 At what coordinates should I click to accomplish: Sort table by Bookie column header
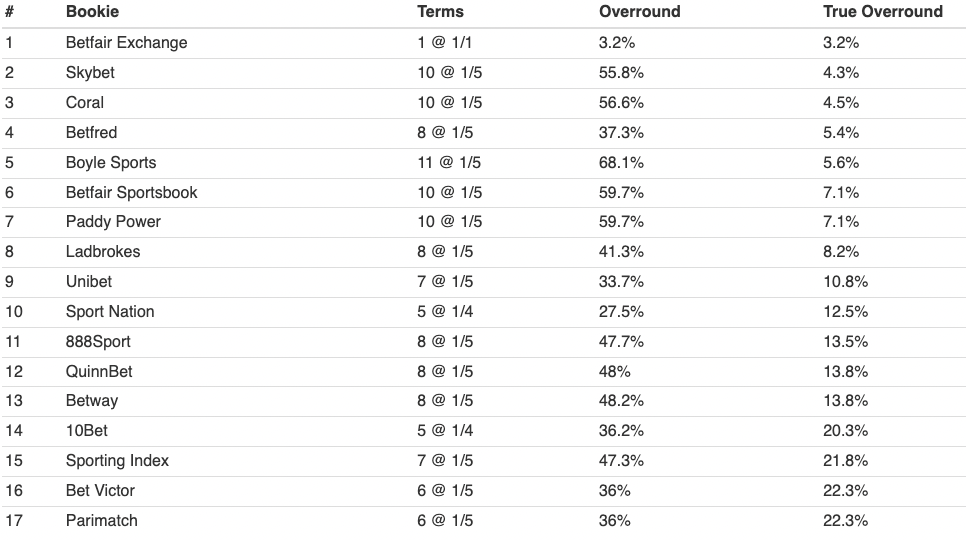click(x=92, y=12)
